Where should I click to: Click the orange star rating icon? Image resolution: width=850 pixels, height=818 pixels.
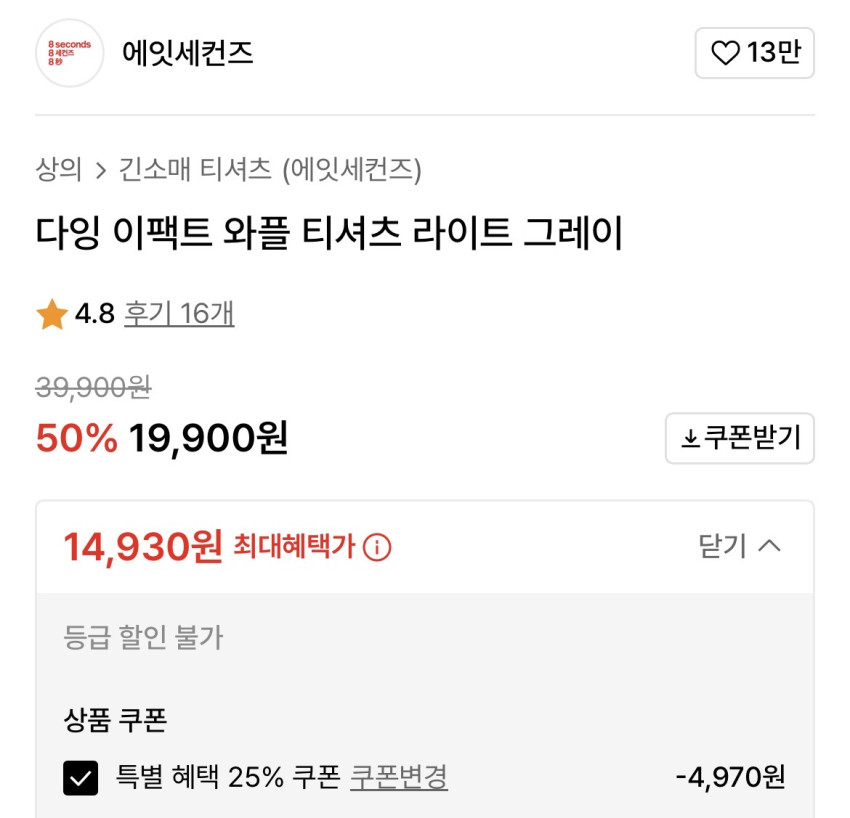pos(52,315)
